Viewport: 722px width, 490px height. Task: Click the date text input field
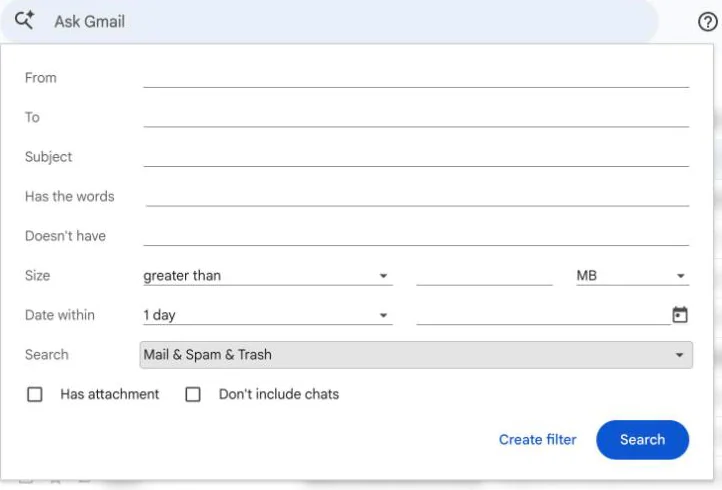543,315
